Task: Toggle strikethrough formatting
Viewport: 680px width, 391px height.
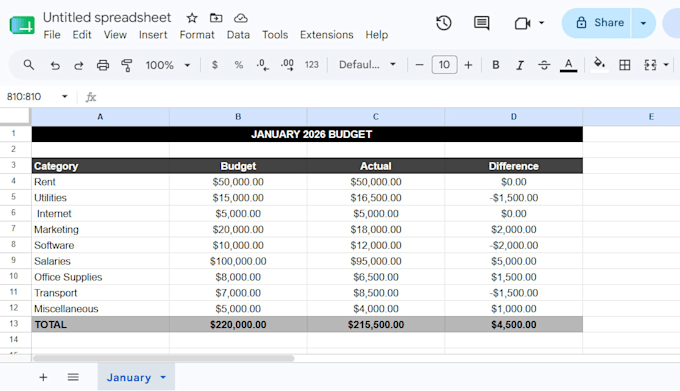Action: 544,65
